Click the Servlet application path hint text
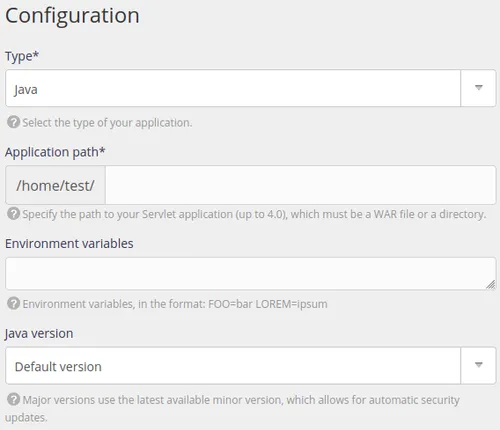Viewport: 500px width, 430px height. [254, 214]
